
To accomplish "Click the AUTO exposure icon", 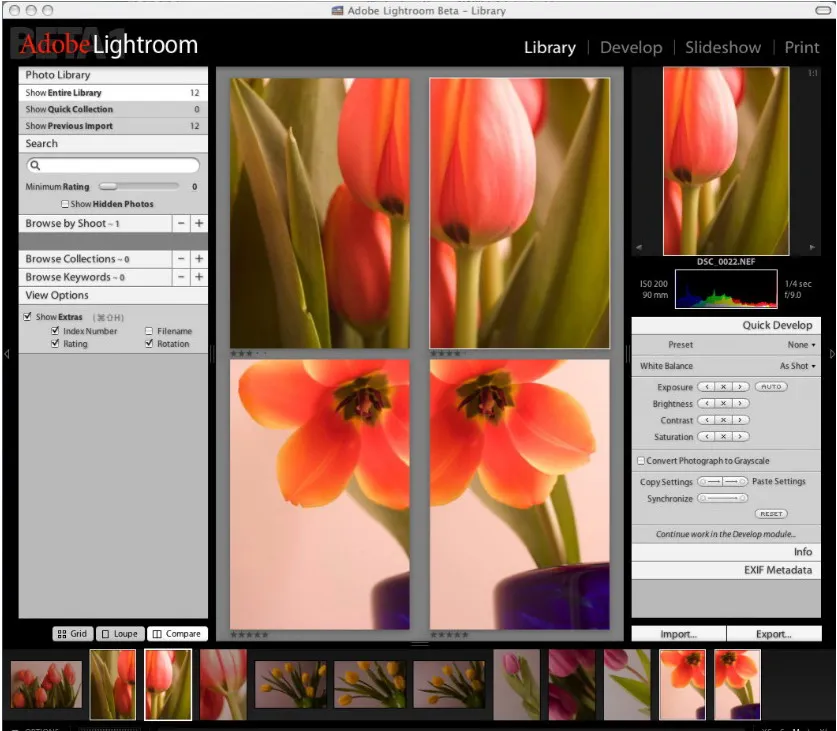I will pos(770,386).
